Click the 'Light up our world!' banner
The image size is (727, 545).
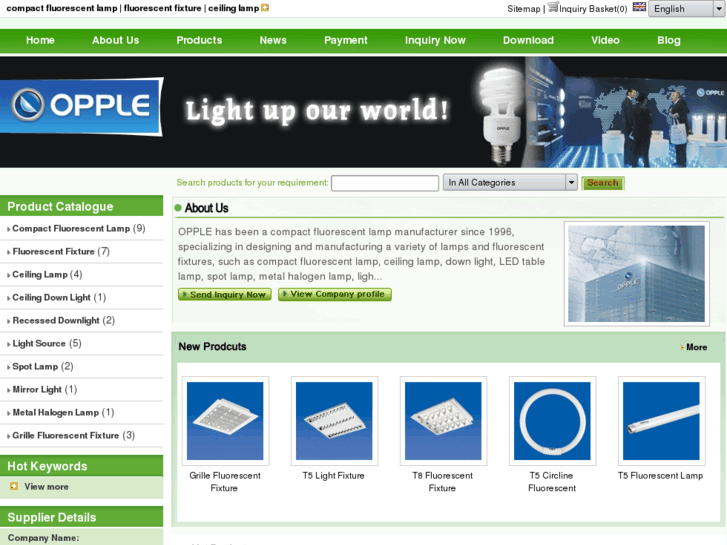317,111
